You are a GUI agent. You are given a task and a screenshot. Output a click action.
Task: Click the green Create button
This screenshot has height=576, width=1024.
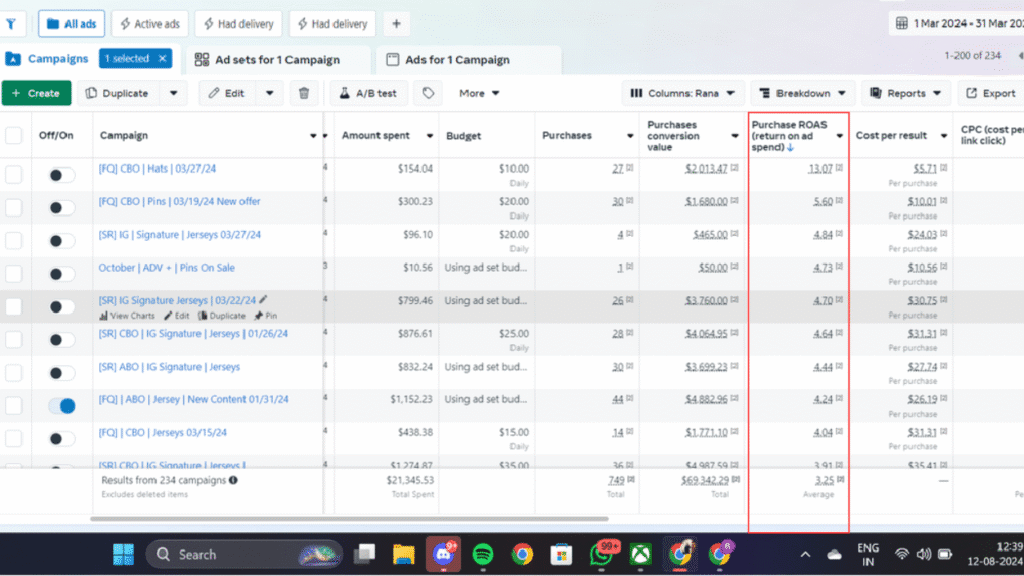[x=36, y=93]
